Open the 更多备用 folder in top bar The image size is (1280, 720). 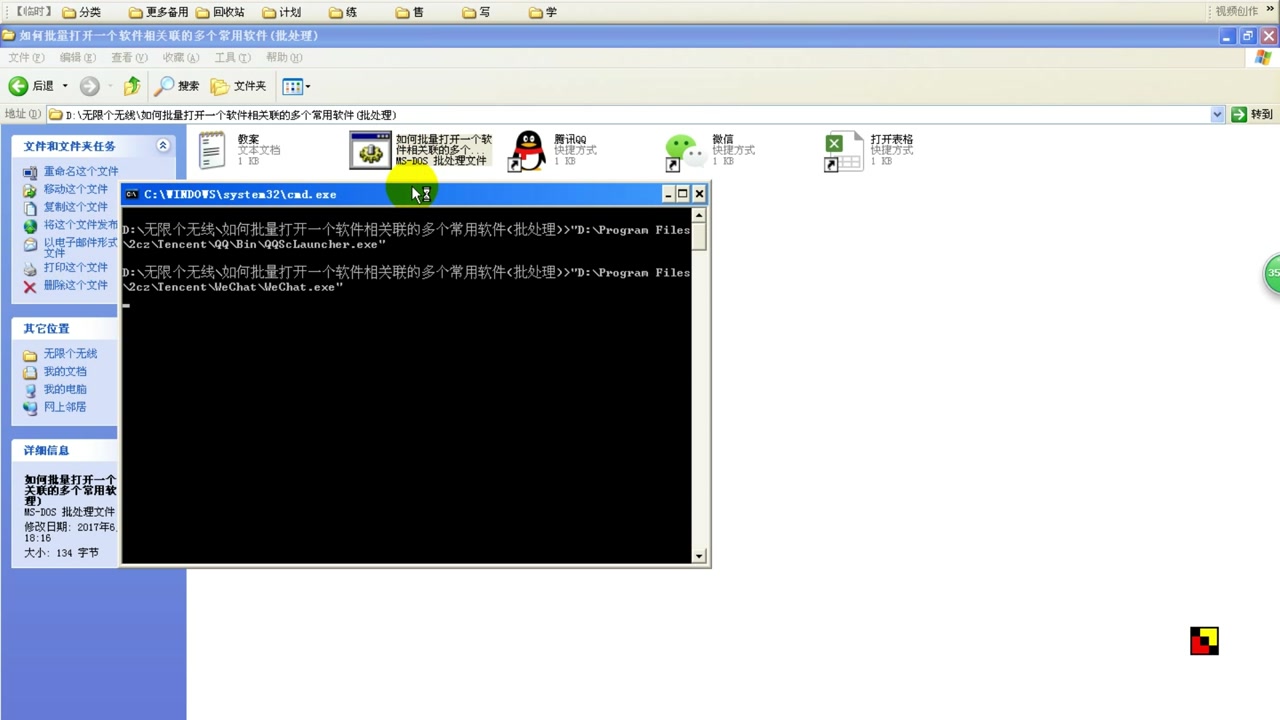pyautogui.click(x=158, y=12)
